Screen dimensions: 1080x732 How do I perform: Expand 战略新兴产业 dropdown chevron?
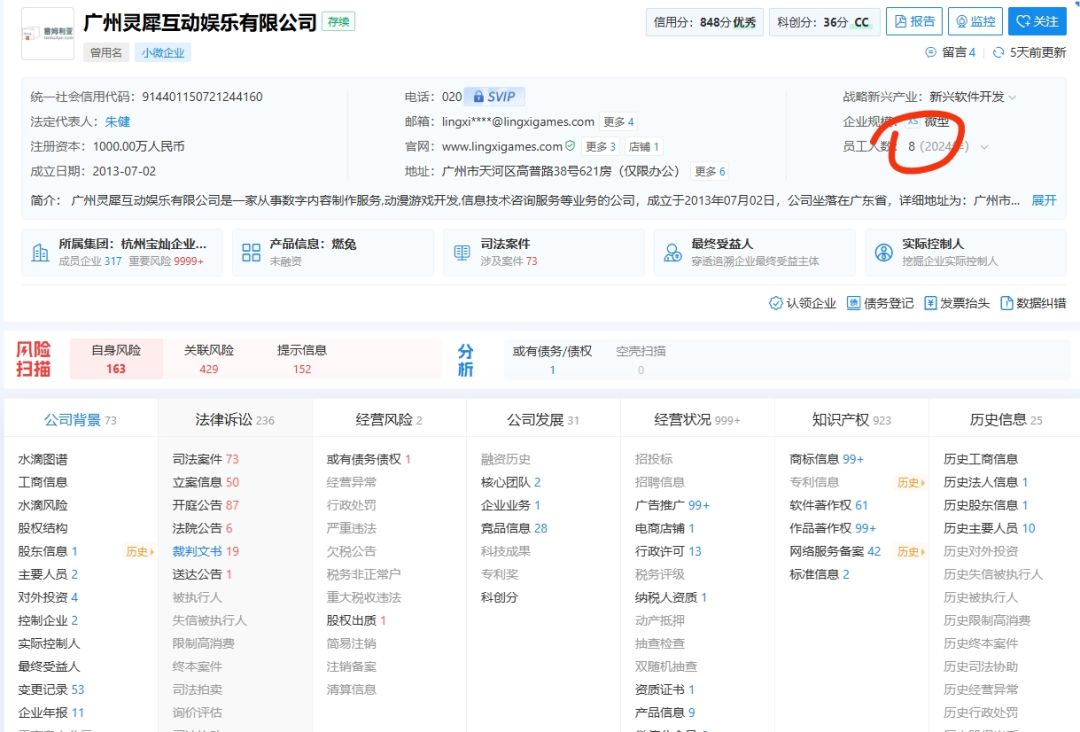pyautogui.click(x=1012, y=97)
